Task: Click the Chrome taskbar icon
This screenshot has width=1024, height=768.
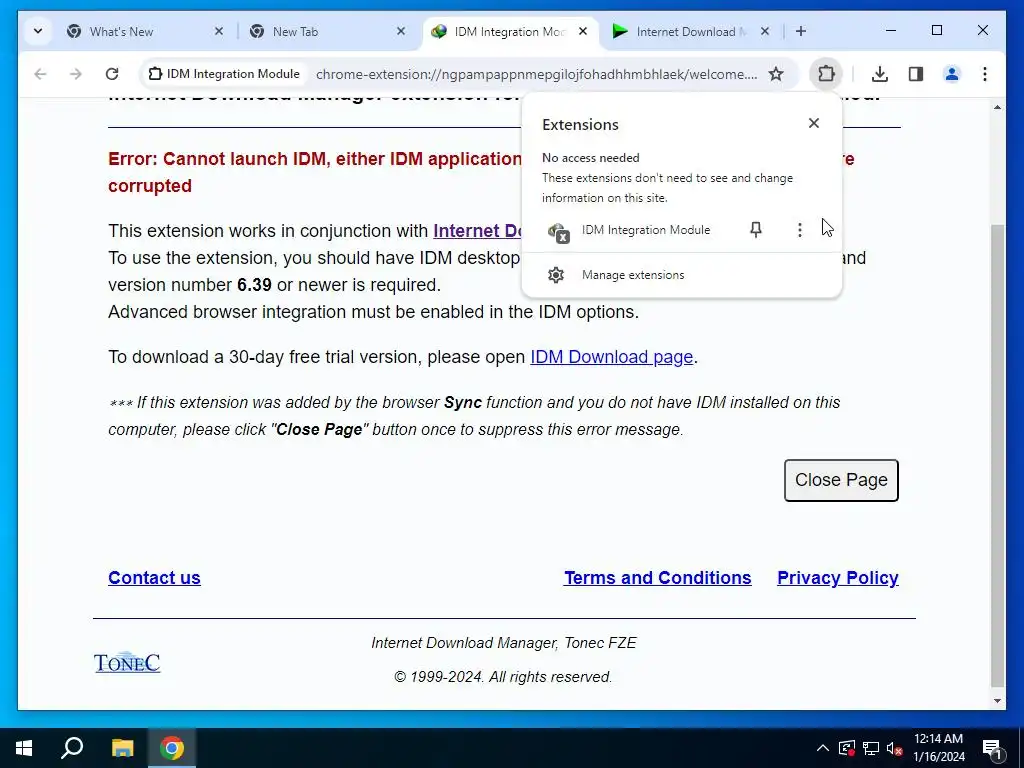Action: (x=172, y=748)
